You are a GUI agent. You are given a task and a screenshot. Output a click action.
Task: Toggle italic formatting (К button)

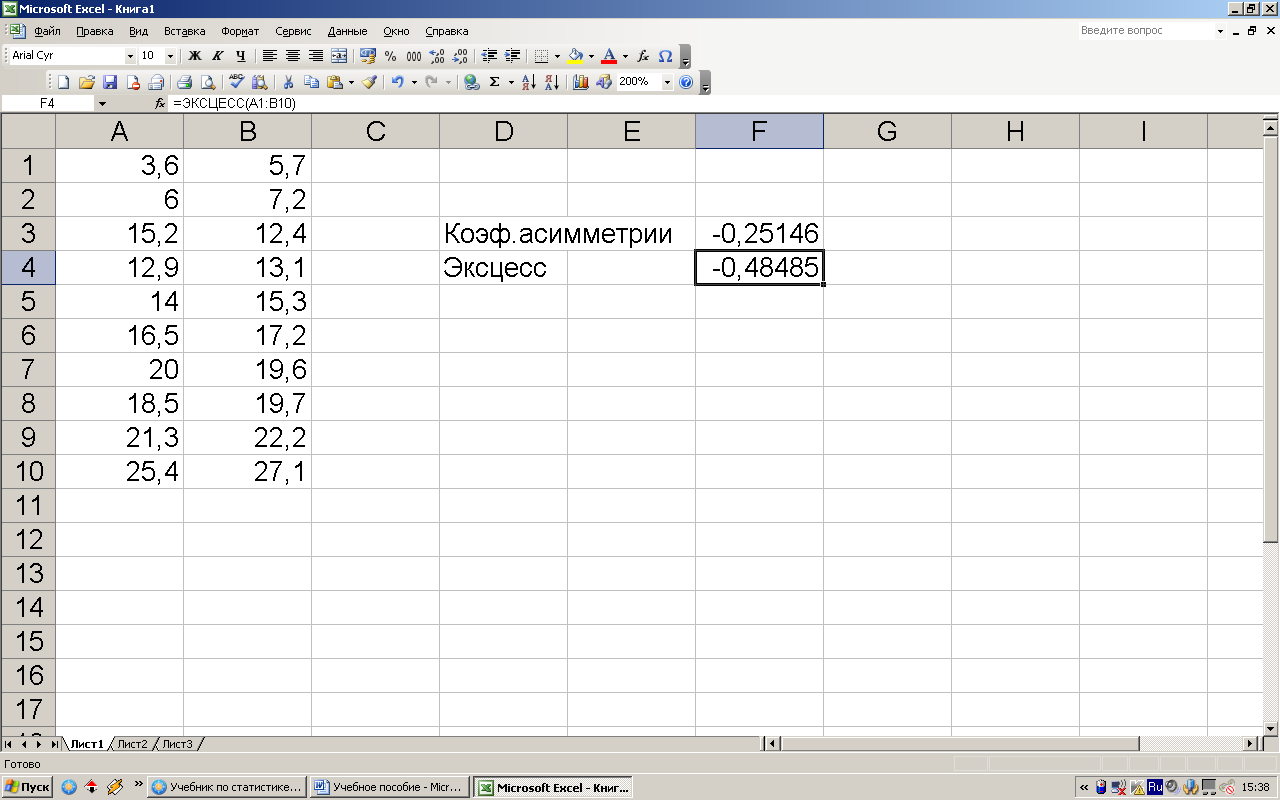point(217,56)
